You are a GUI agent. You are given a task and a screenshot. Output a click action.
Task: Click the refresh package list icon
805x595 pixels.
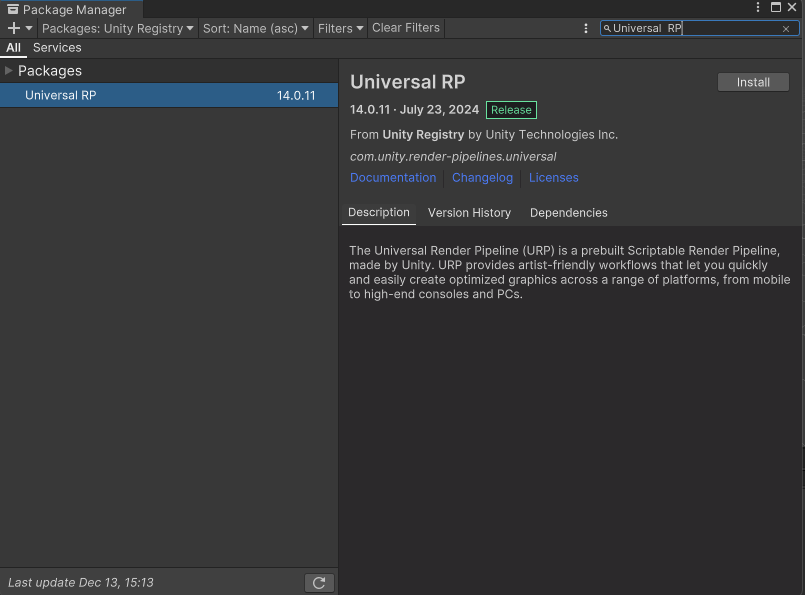pyautogui.click(x=319, y=583)
